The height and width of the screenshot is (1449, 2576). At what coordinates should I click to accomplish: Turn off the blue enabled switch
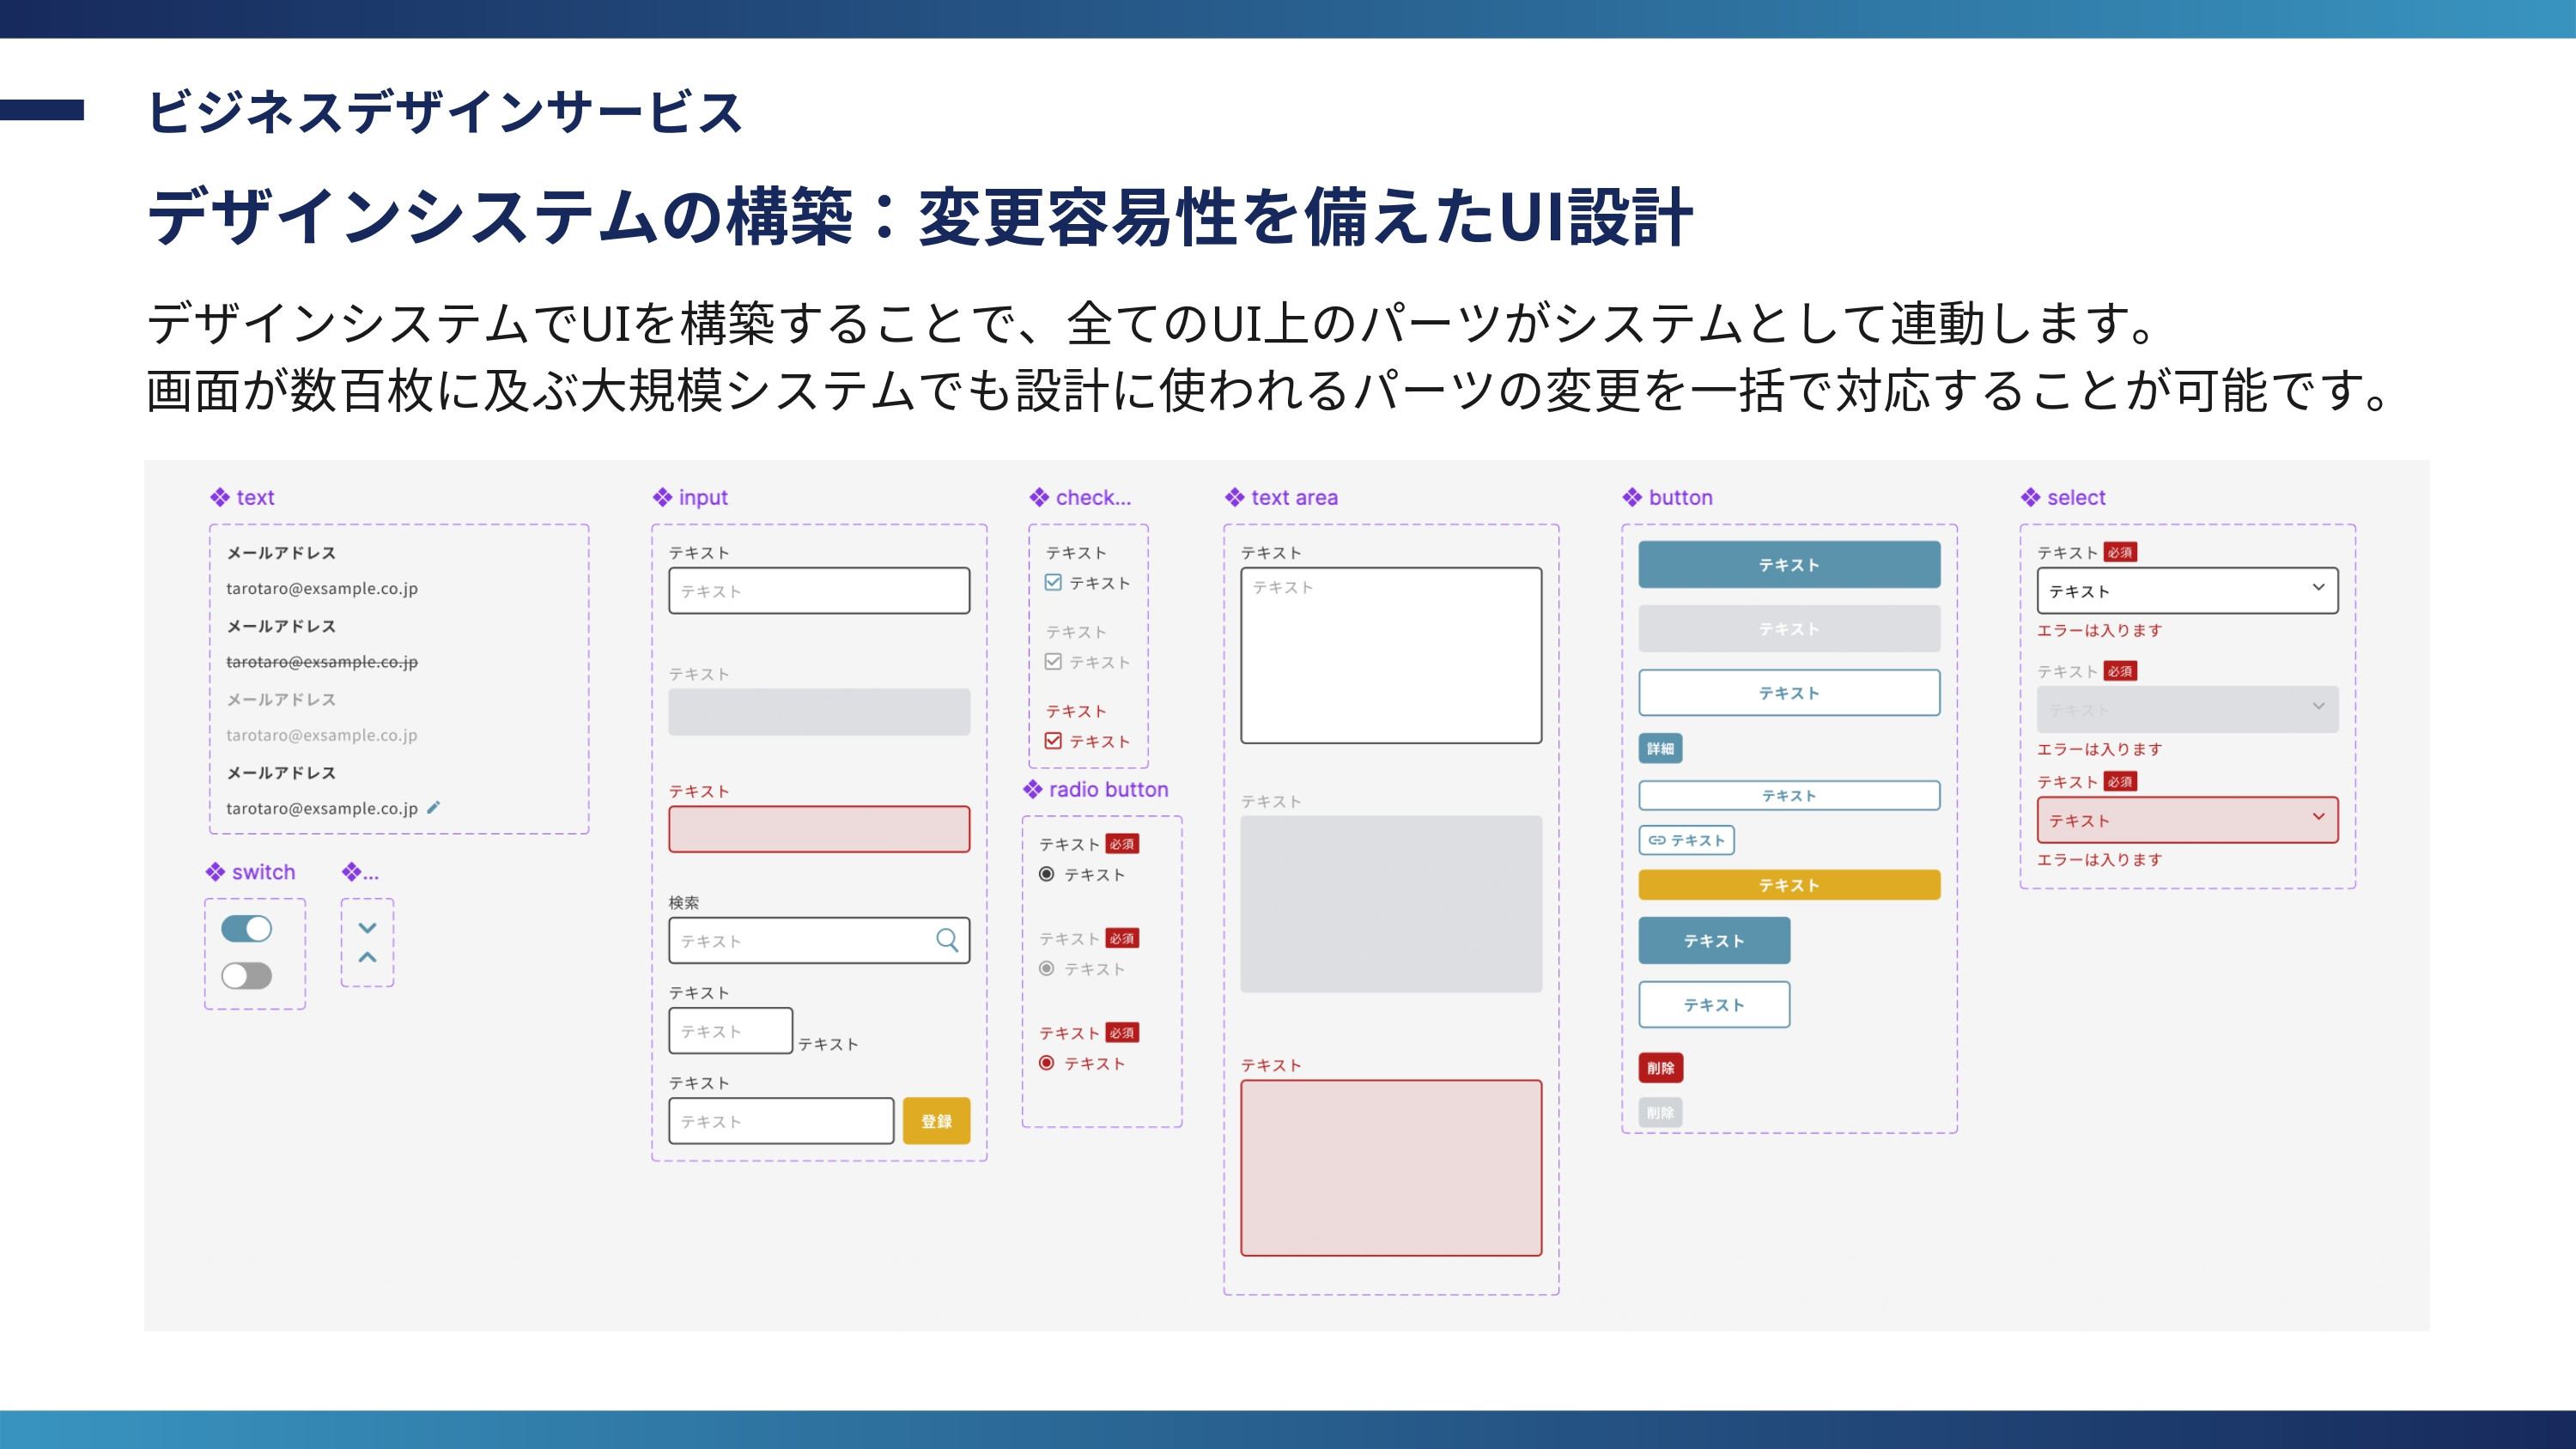point(246,928)
